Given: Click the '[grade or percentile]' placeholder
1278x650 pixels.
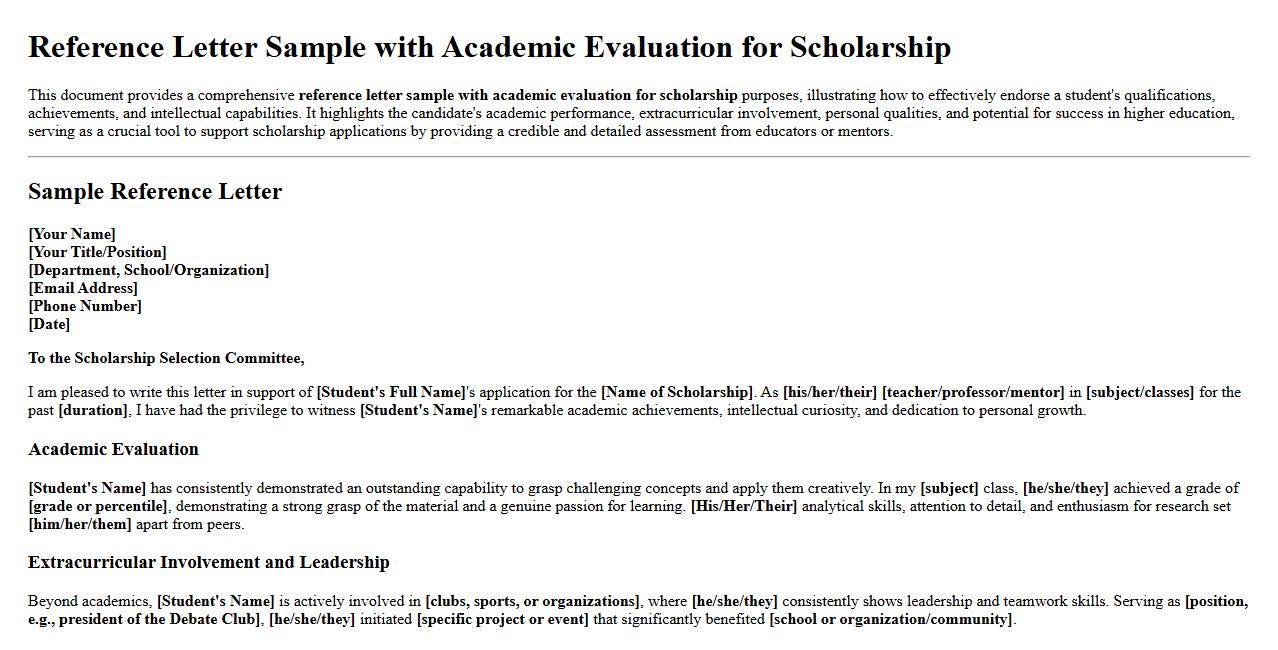Looking at the screenshot, I should 98,506.
